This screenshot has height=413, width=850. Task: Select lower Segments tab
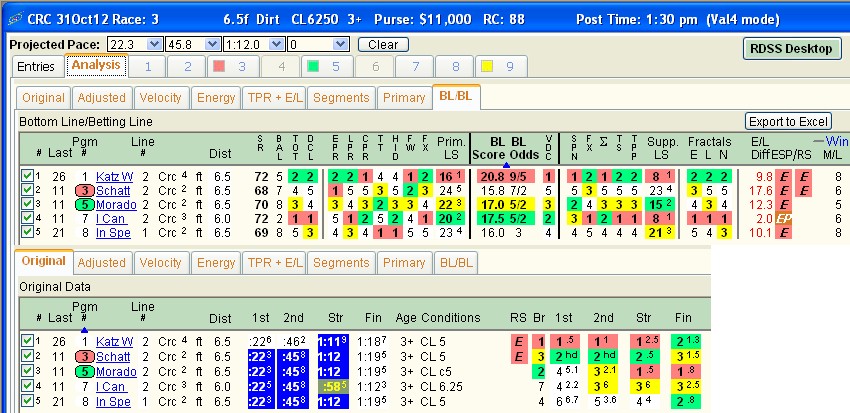[x=341, y=263]
